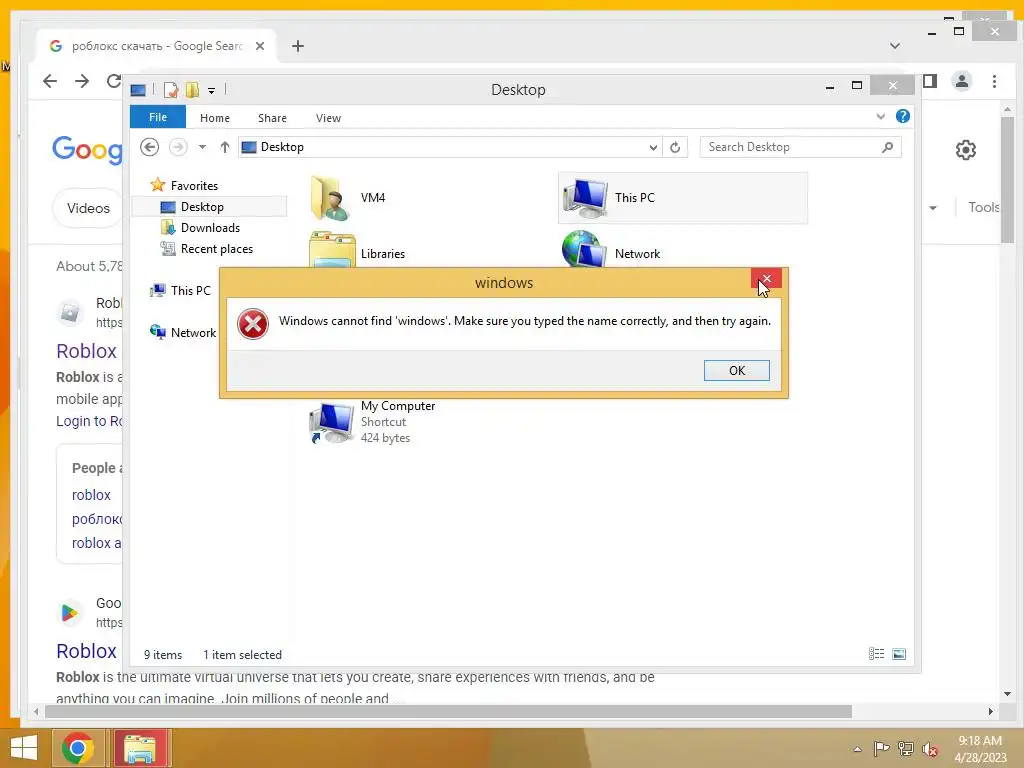Open Chrome profile avatar icon
The height and width of the screenshot is (768, 1024).
point(962,81)
